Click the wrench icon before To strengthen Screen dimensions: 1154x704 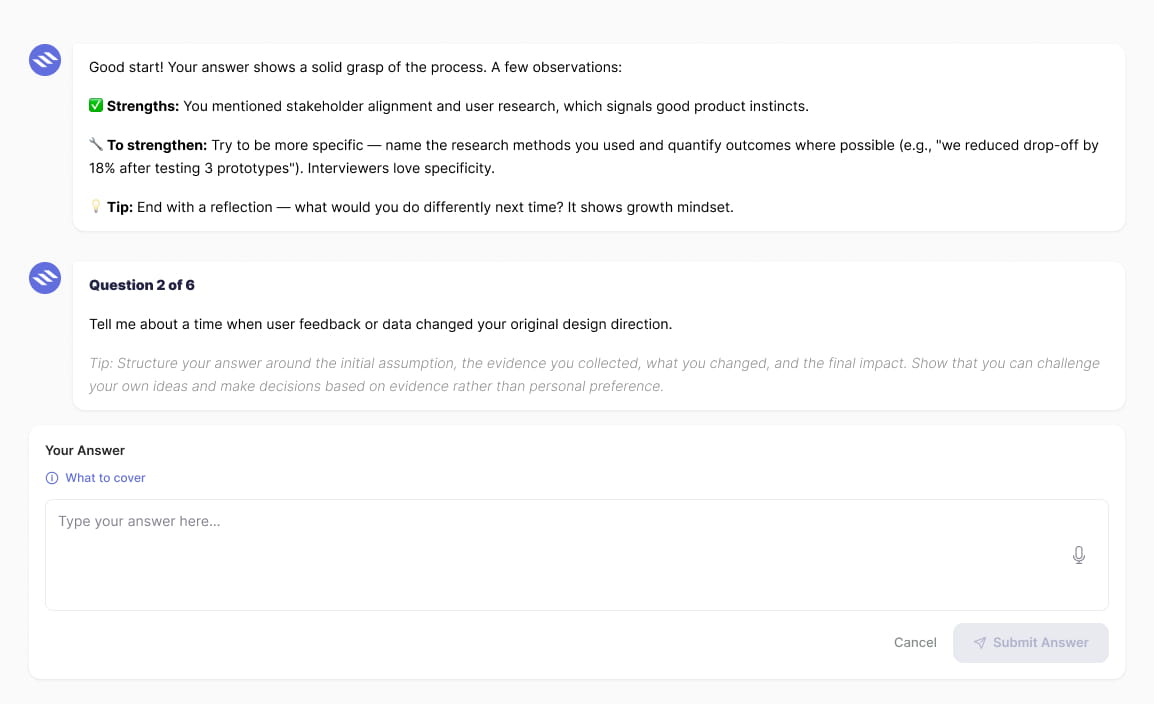(96, 144)
